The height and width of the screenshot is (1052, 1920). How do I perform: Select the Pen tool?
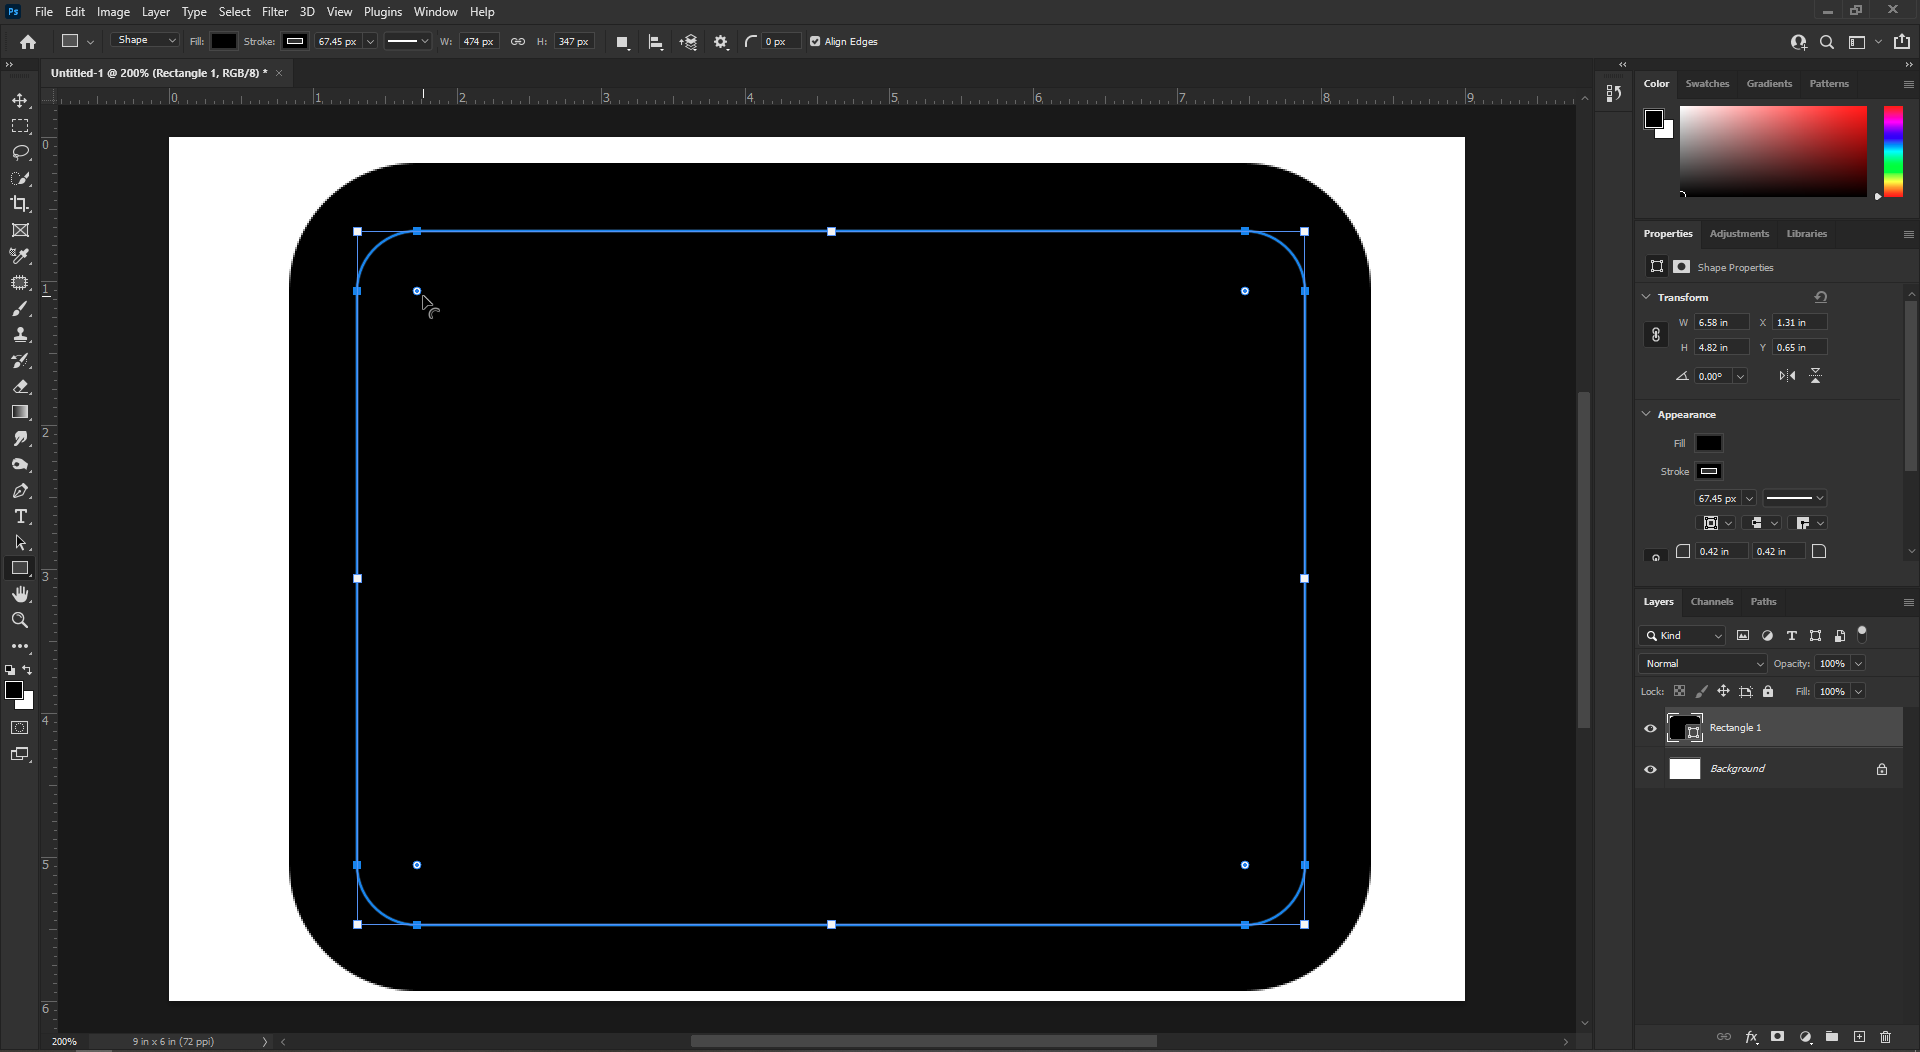point(20,491)
